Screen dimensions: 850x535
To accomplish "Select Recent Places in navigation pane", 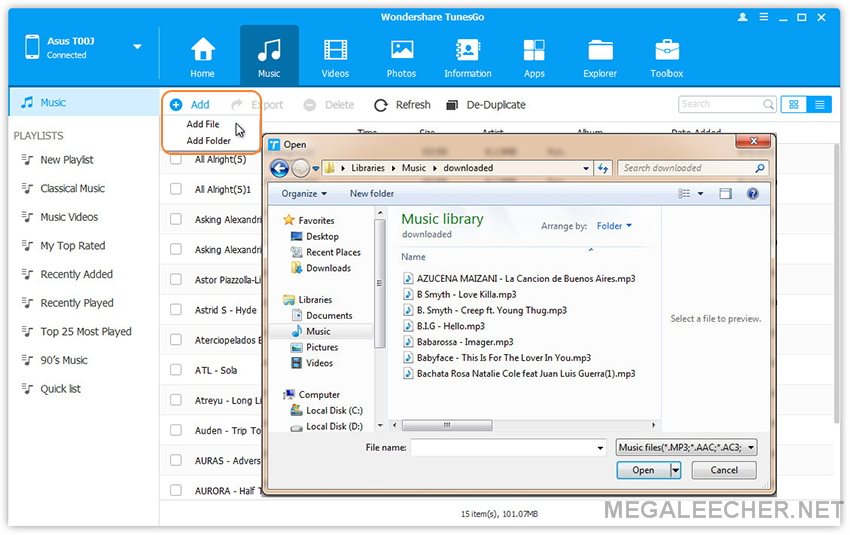I will pos(326,252).
